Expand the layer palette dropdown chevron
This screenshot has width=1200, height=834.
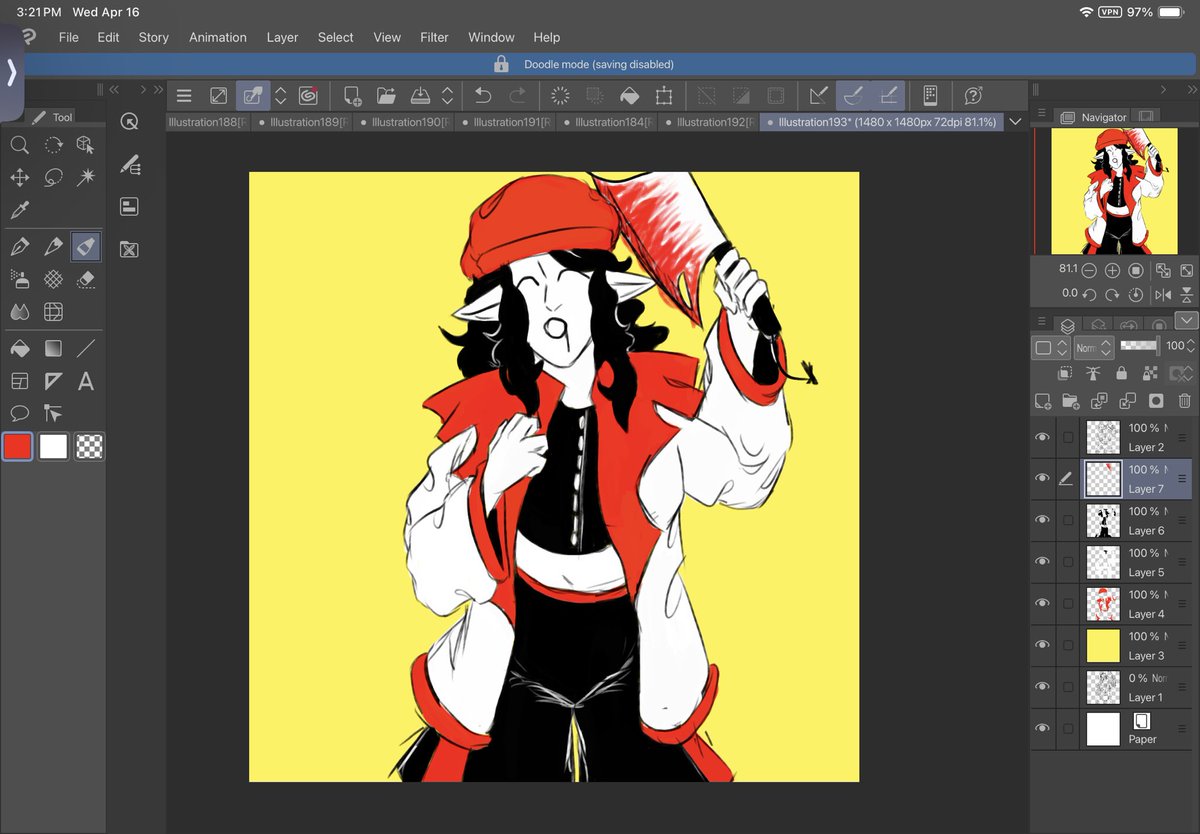tap(1186, 321)
